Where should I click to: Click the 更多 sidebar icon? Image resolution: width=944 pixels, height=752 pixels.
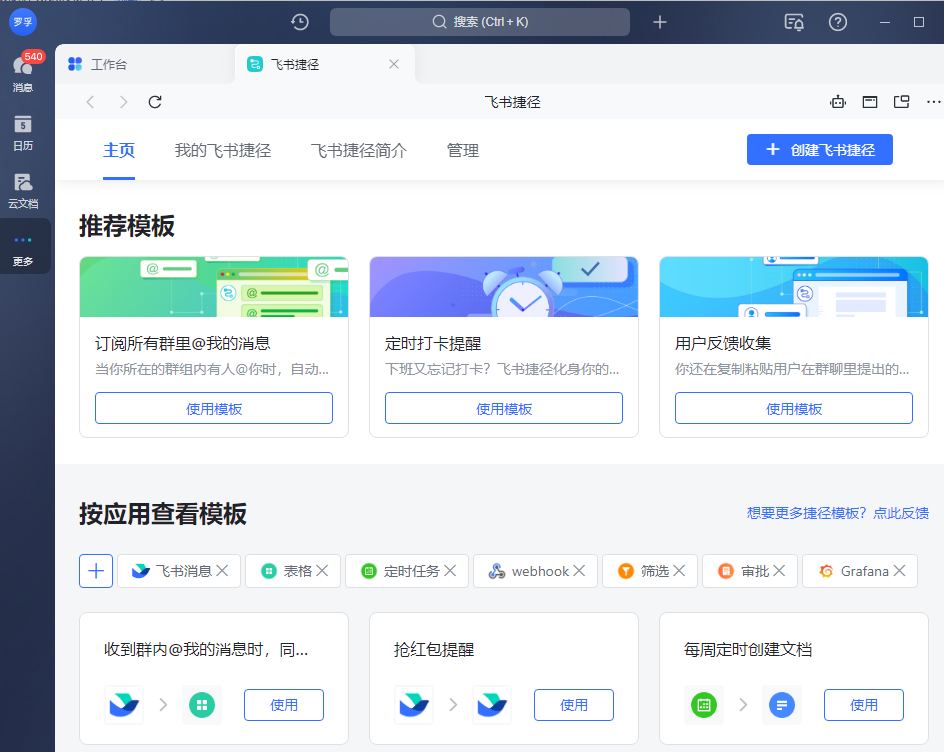pyautogui.click(x=24, y=246)
